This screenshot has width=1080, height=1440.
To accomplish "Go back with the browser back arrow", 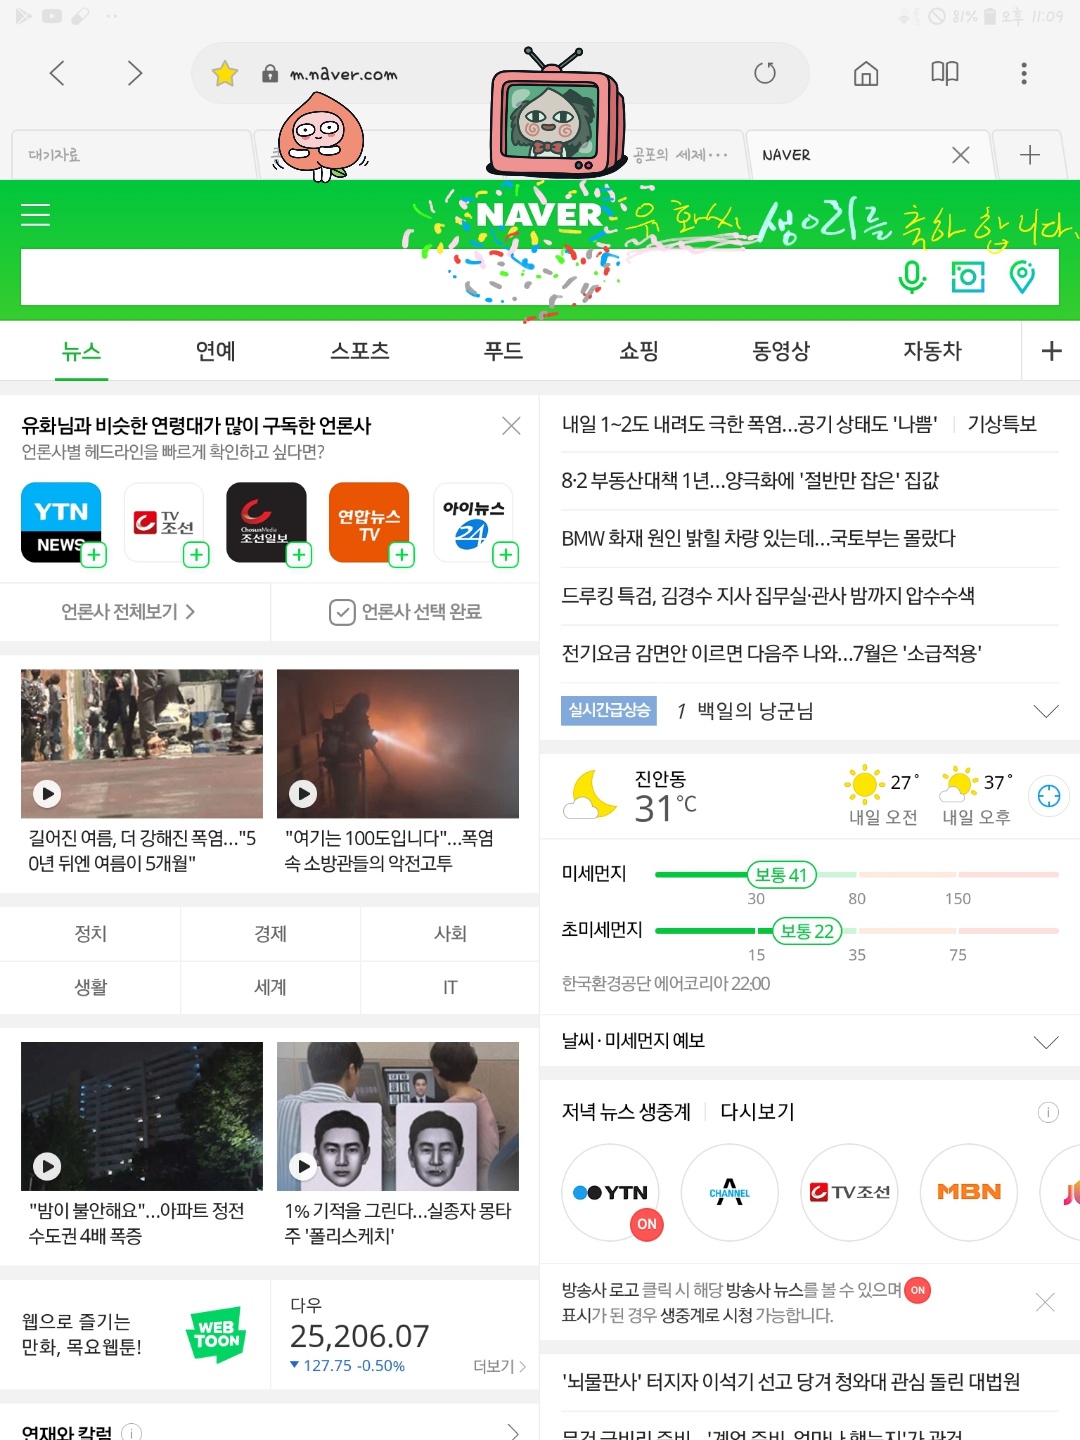I will pos(57,73).
